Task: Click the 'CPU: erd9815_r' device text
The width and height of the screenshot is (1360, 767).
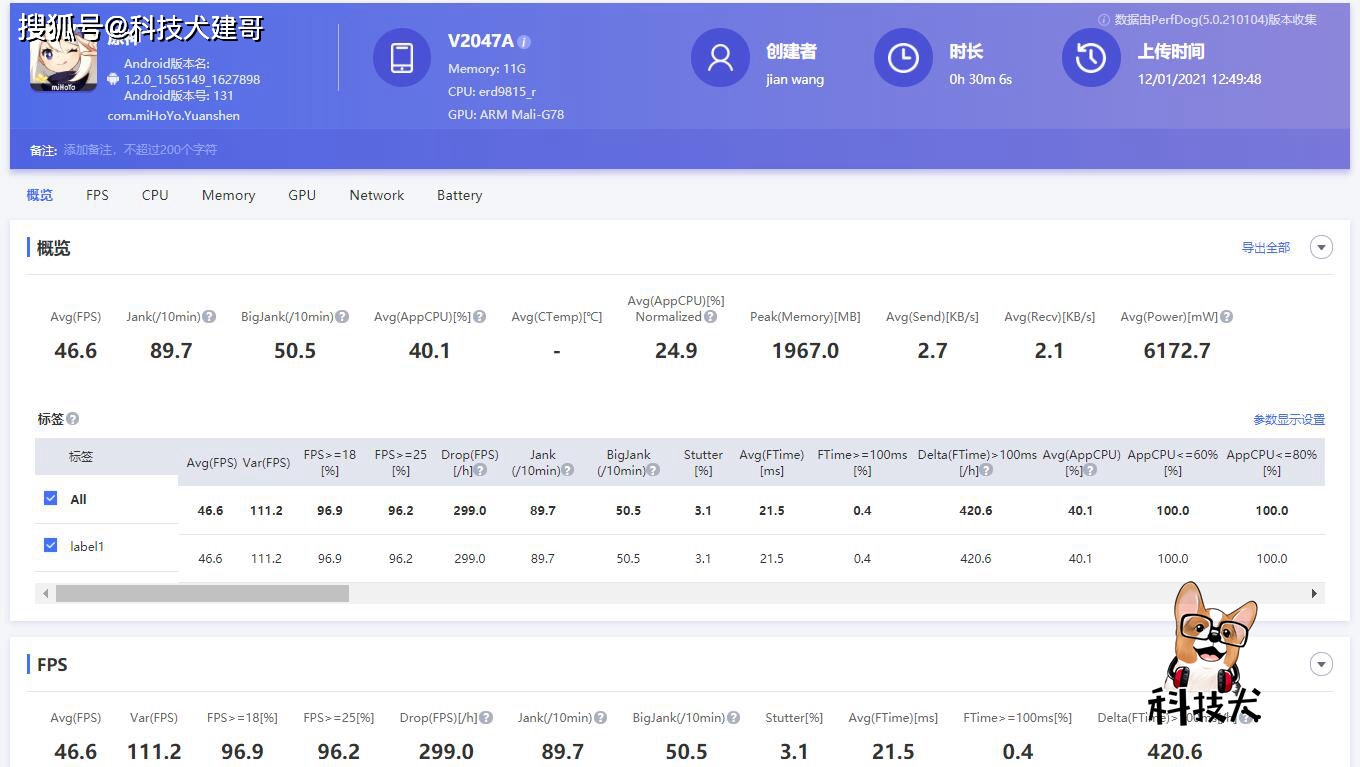Action: (x=492, y=92)
